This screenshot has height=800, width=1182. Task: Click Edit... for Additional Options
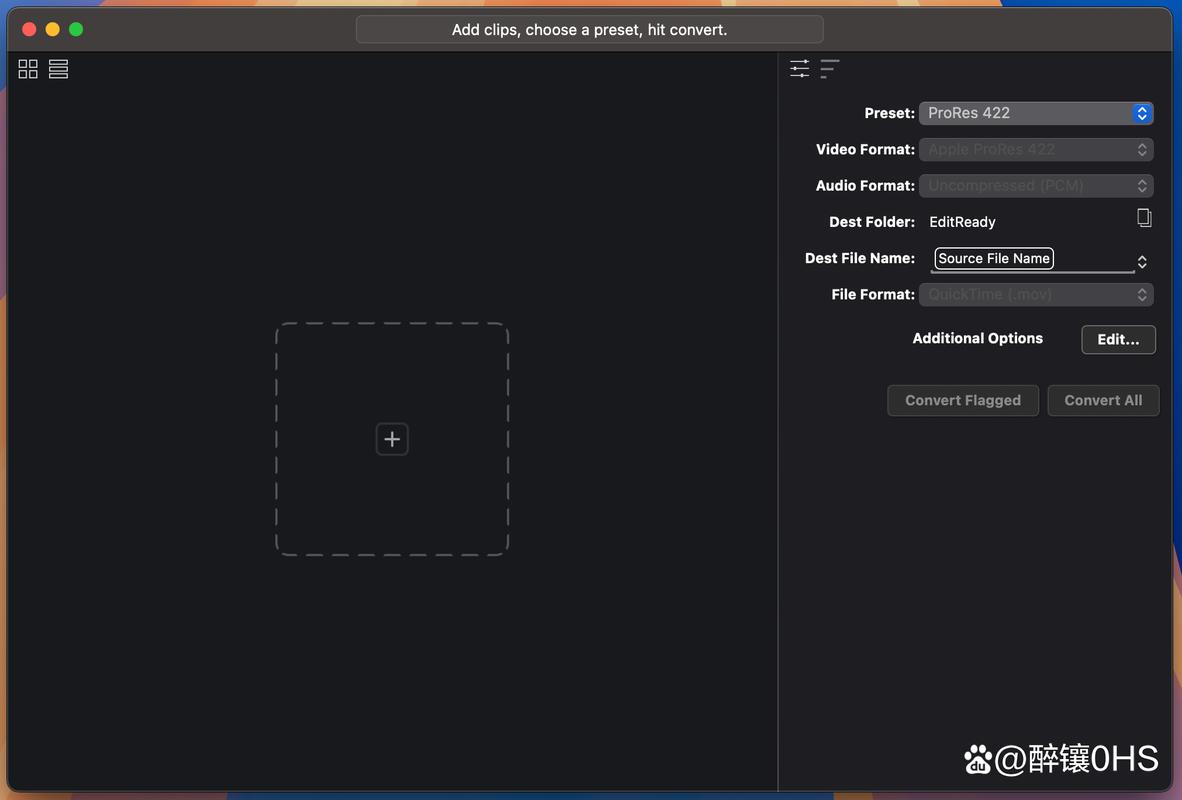(x=1118, y=339)
